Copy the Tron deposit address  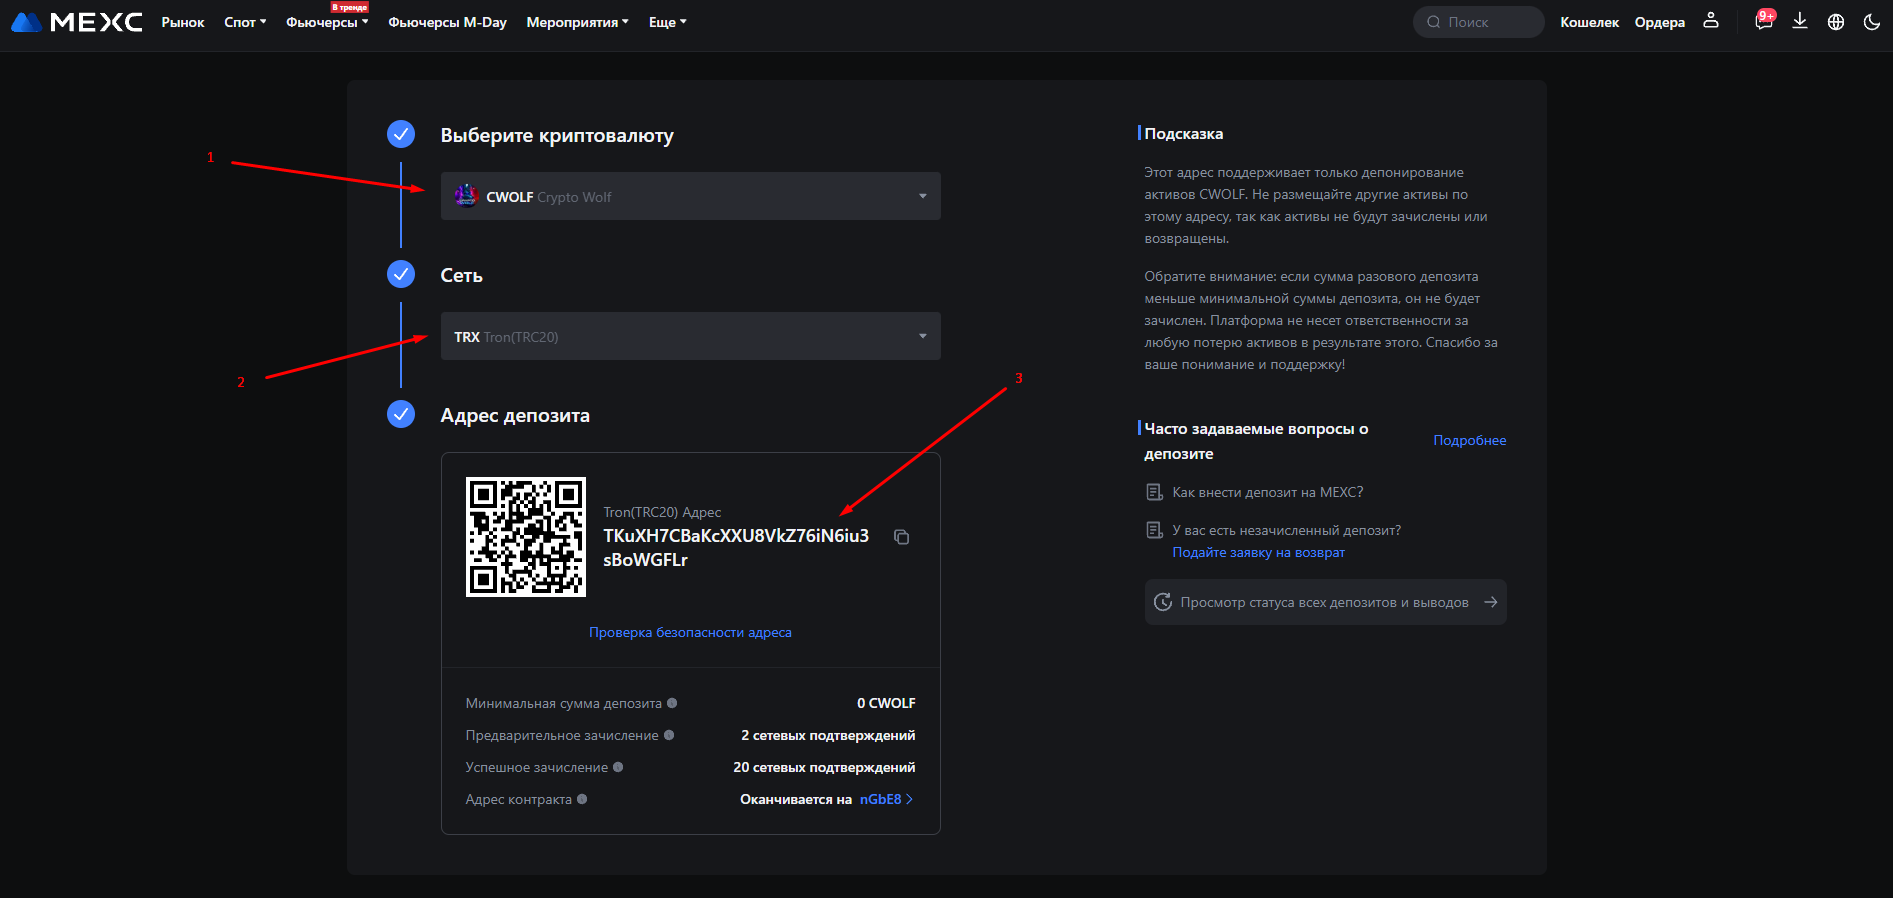901,538
